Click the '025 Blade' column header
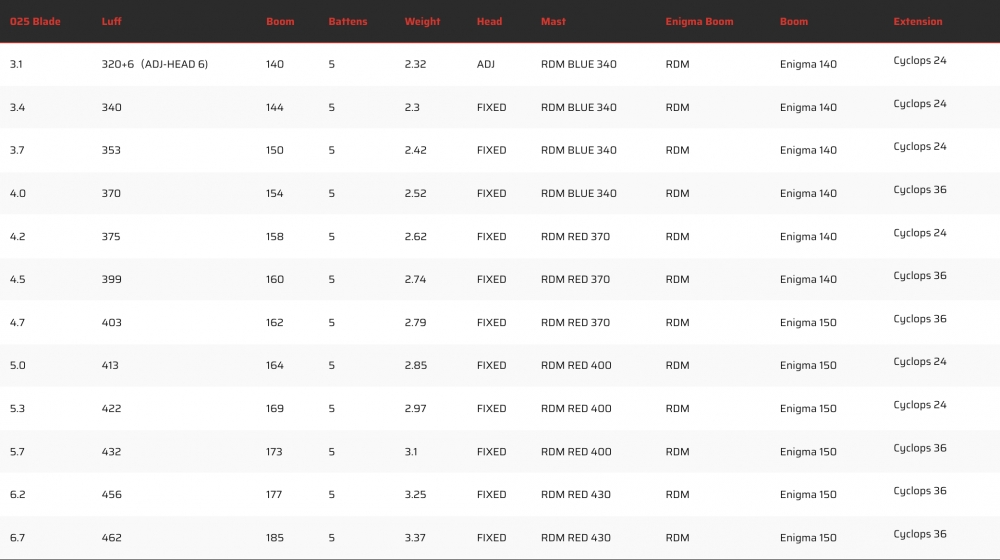 click(35, 21)
